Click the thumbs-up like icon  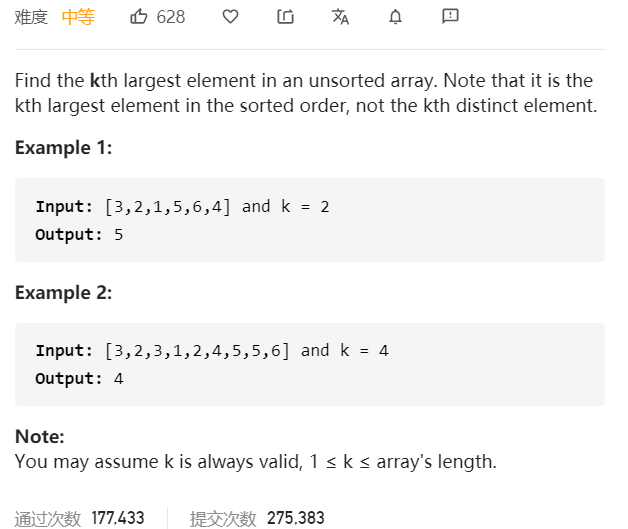point(139,17)
